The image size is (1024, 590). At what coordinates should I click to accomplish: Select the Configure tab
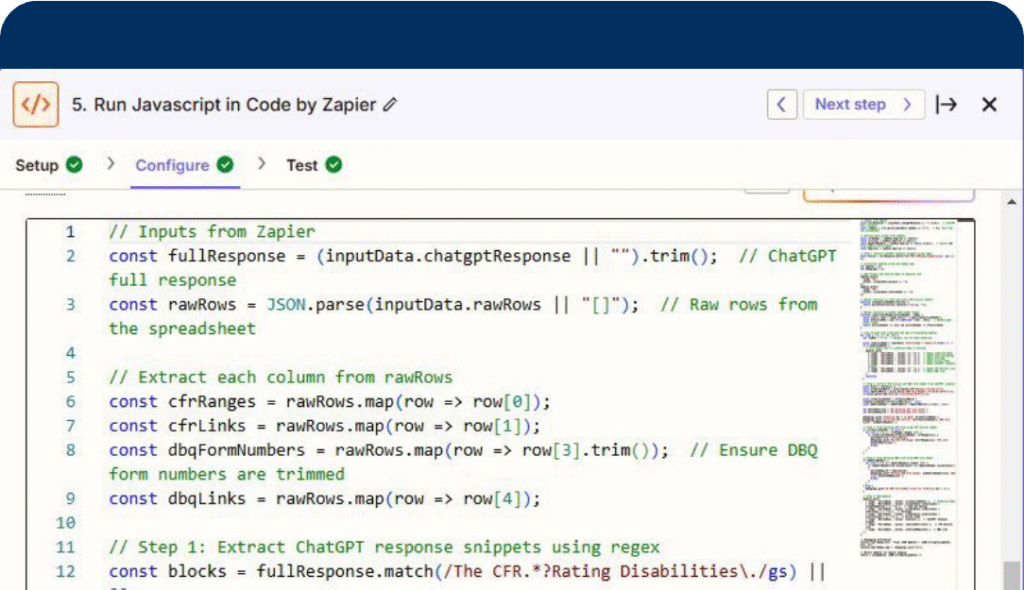172,165
